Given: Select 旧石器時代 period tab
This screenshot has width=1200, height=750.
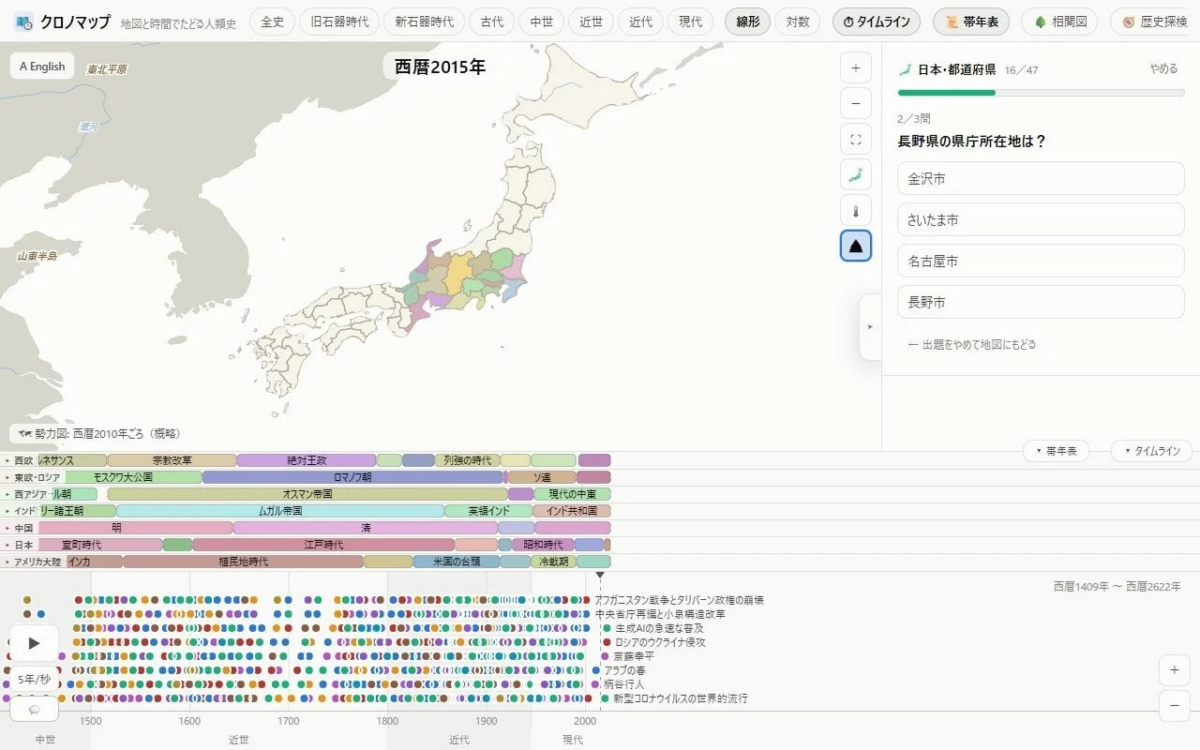Looking at the screenshot, I should click(x=339, y=22).
